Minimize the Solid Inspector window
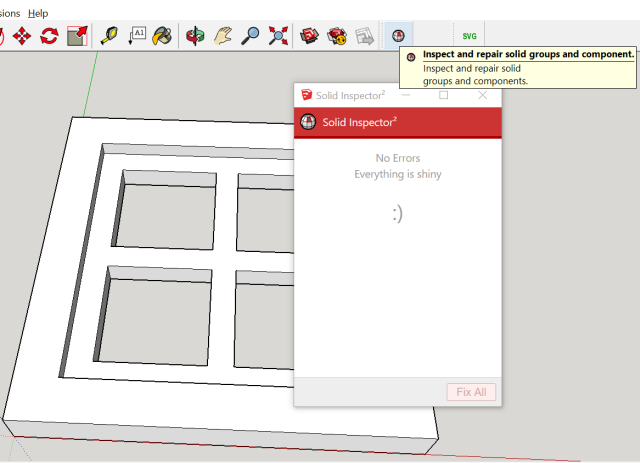Image resolution: width=640 pixels, height=463 pixels. pyautogui.click(x=406, y=95)
